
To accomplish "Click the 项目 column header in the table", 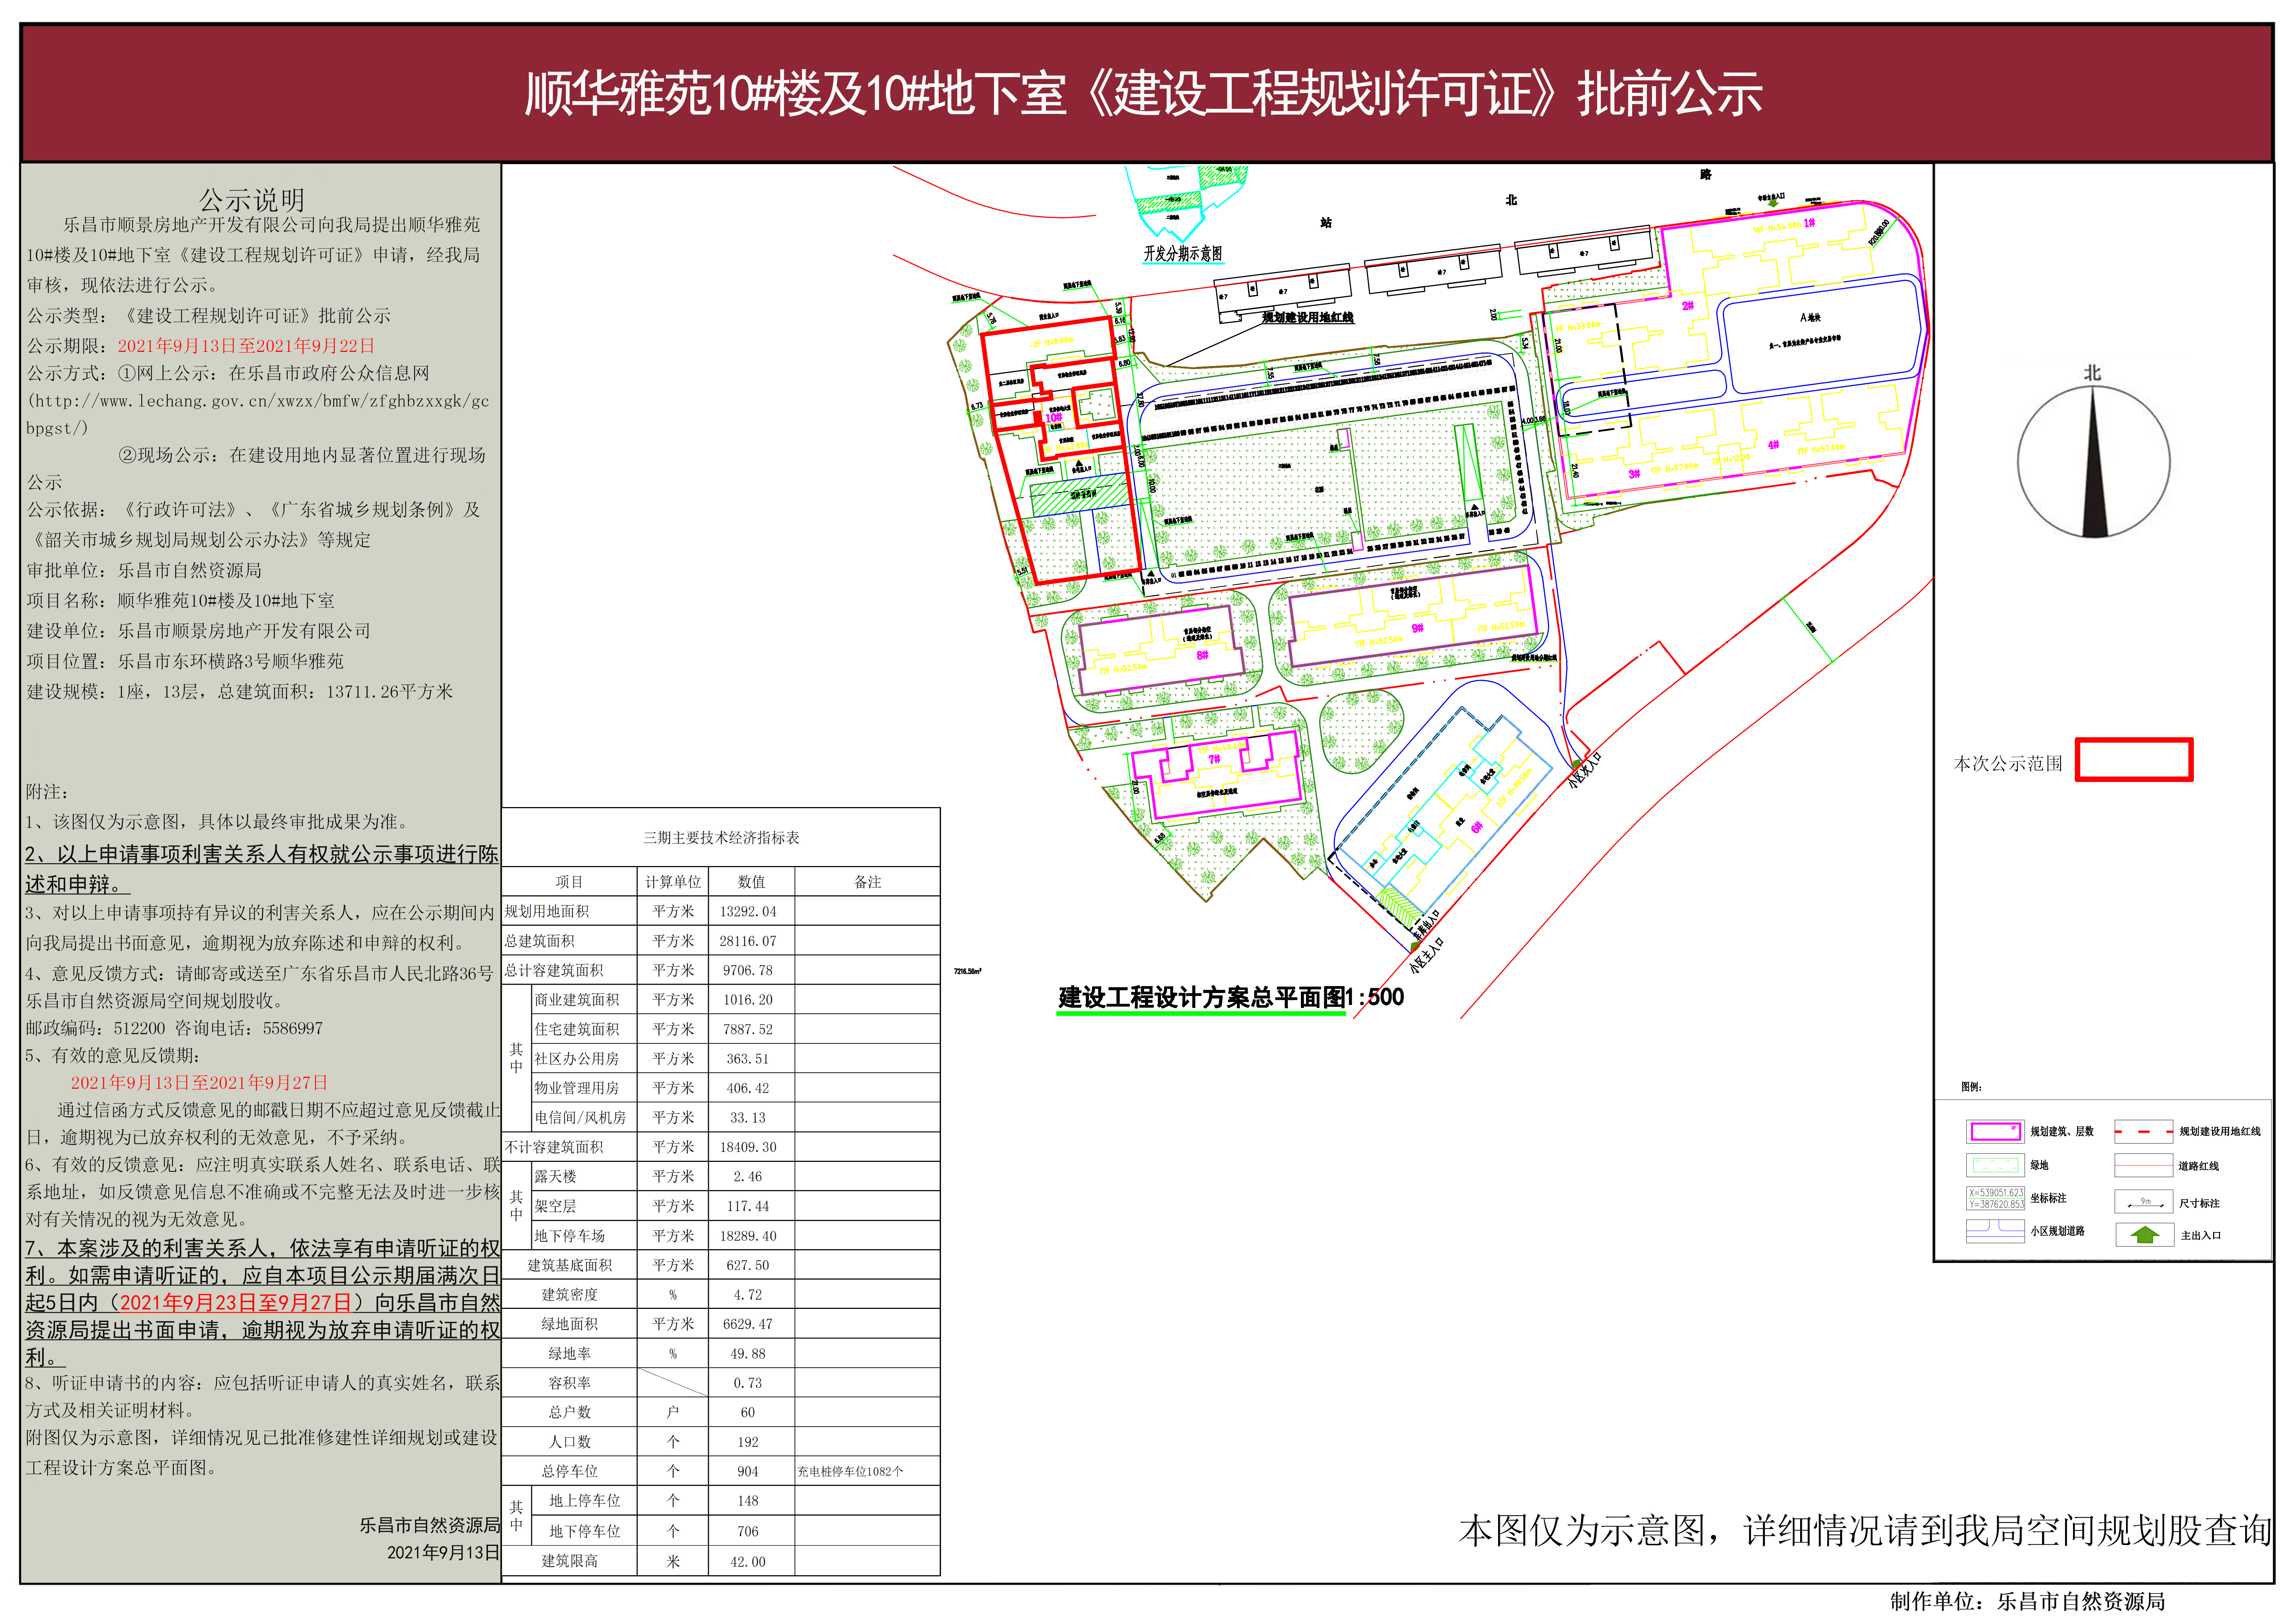I will tap(569, 882).
